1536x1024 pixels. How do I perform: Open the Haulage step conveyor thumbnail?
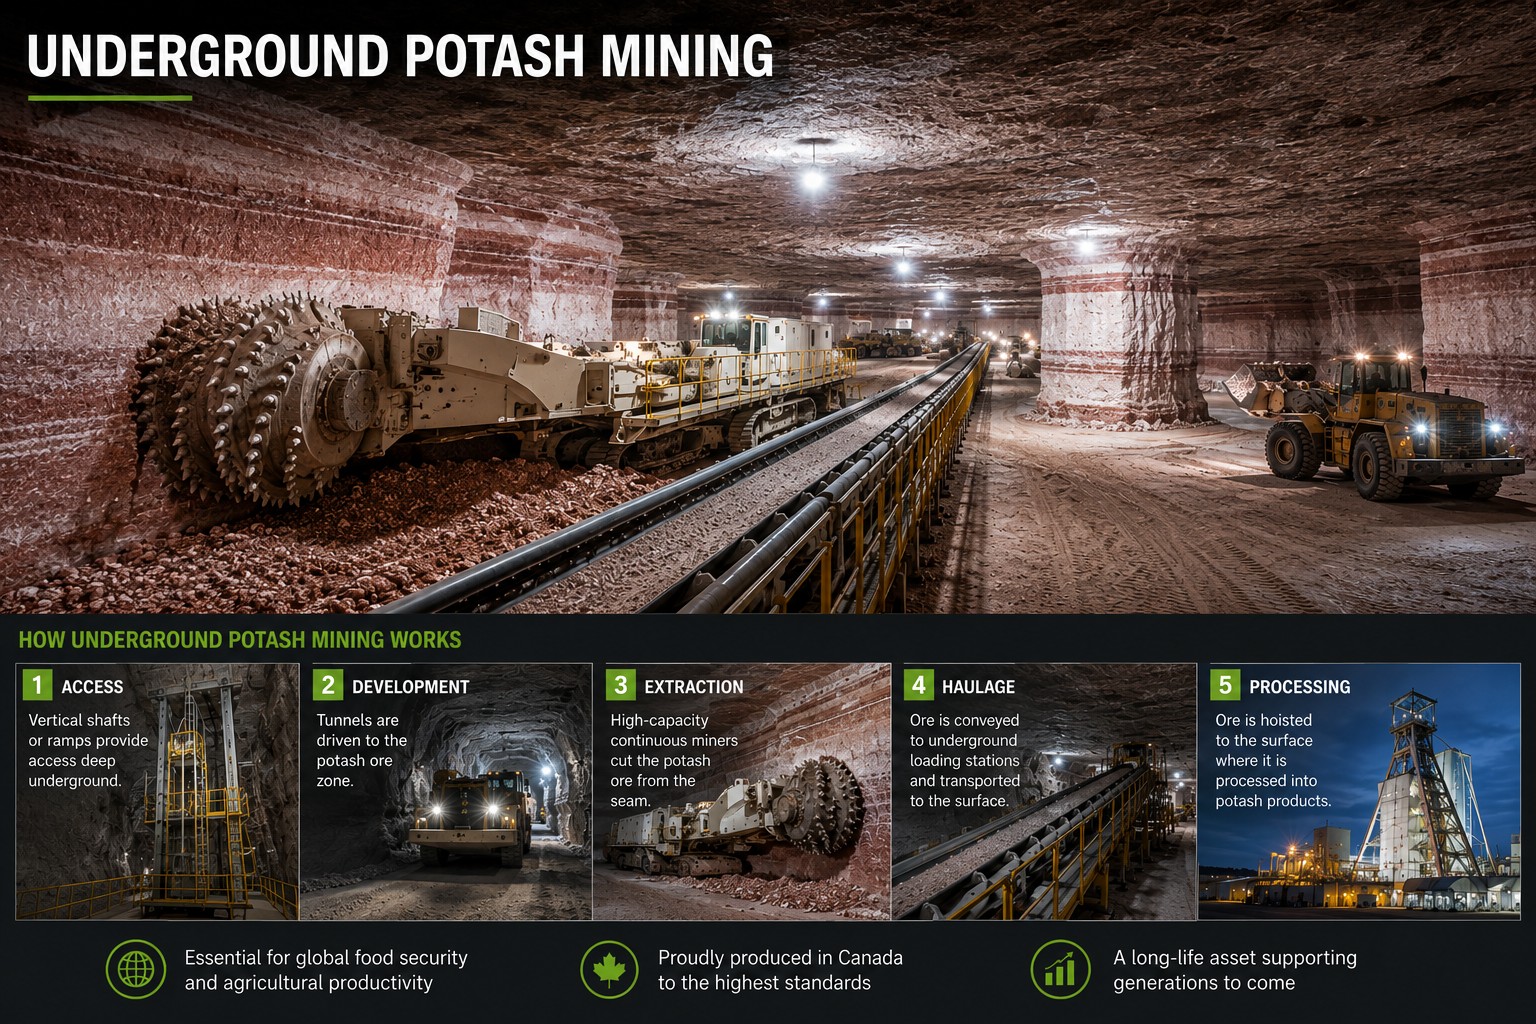pyautogui.click(x=1044, y=791)
